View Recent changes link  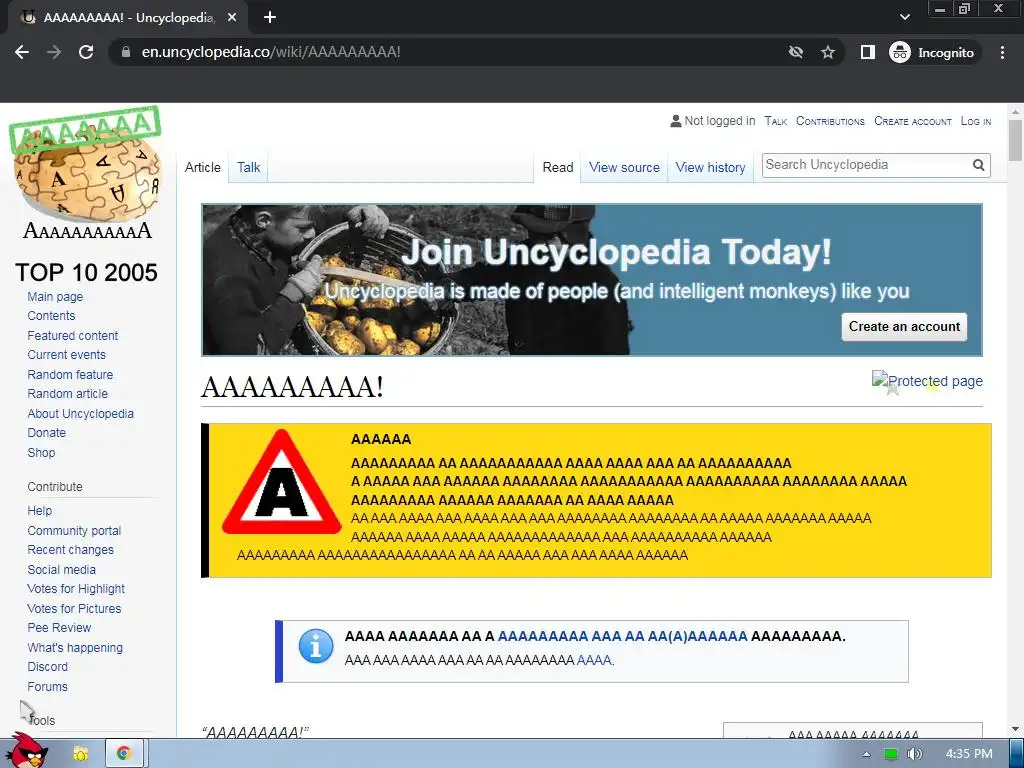tap(71, 550)
